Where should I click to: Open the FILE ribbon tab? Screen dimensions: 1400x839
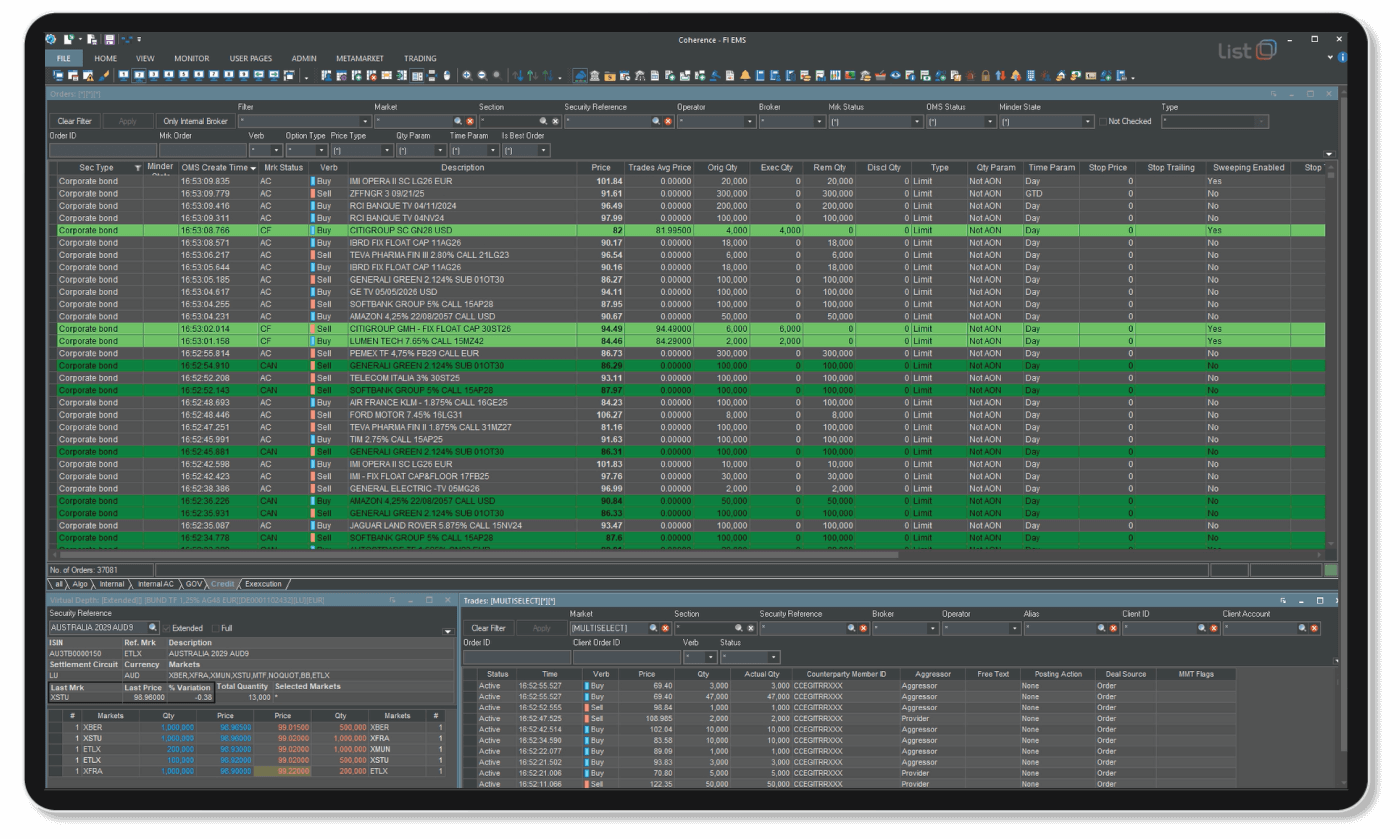click(x=63, y=59)
